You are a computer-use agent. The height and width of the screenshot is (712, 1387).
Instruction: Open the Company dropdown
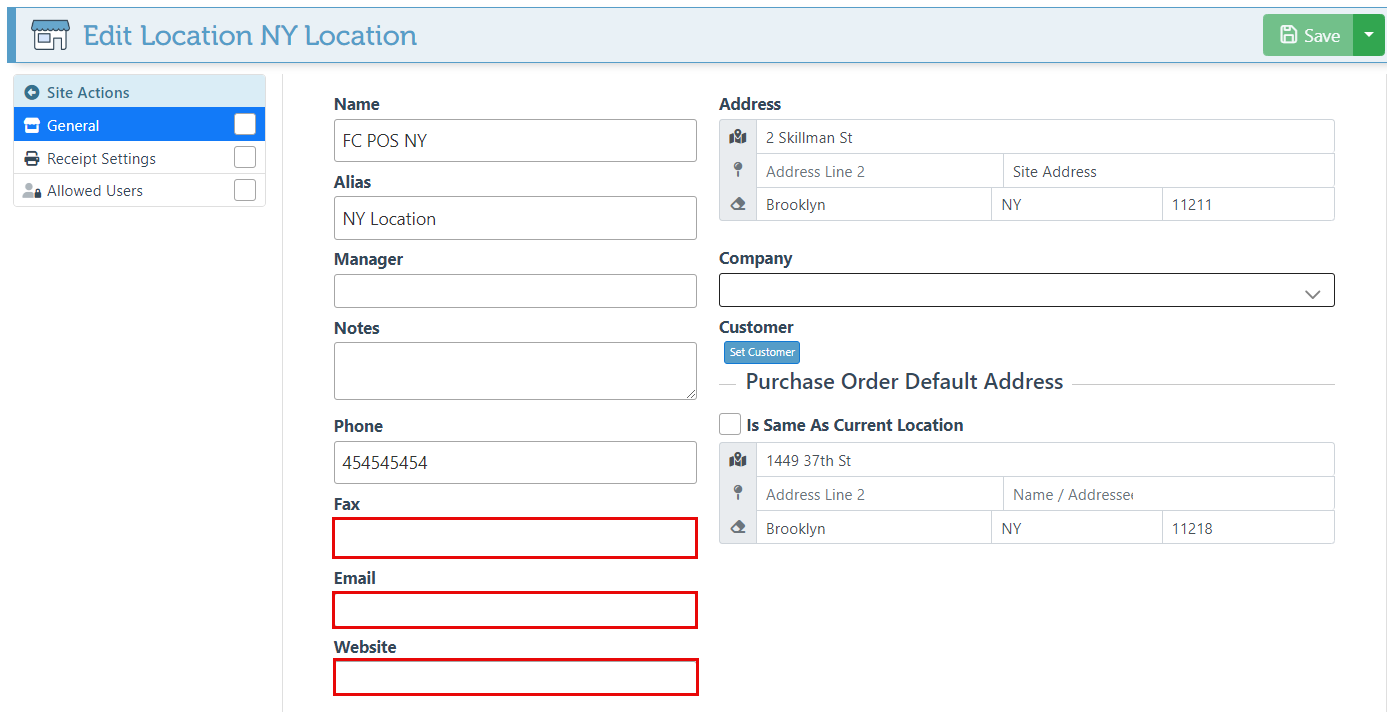pyautogui.click(x=1026, y=290)
